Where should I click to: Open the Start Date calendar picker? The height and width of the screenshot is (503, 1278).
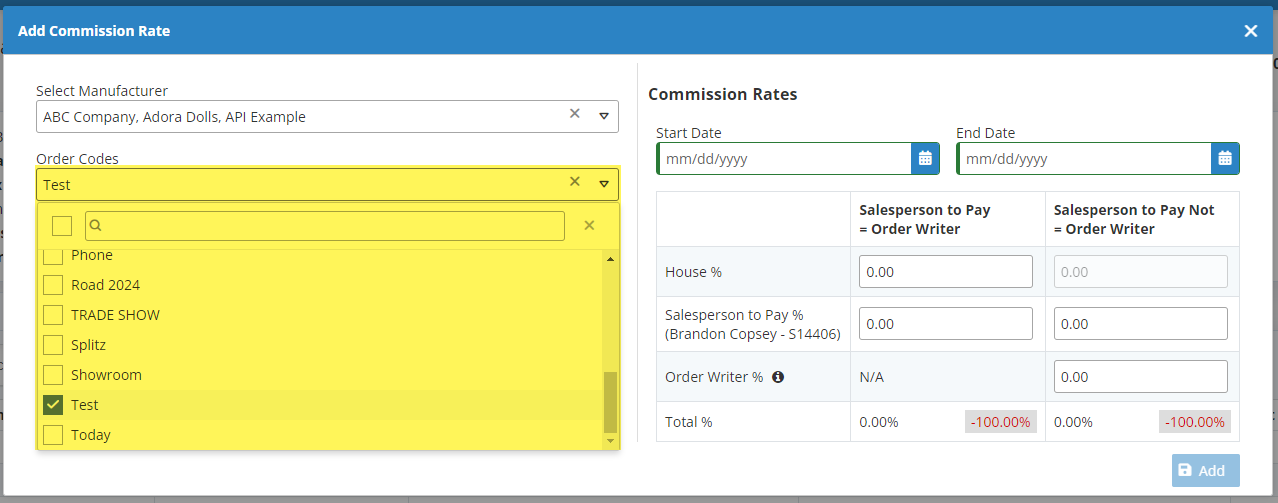(925, 159)
